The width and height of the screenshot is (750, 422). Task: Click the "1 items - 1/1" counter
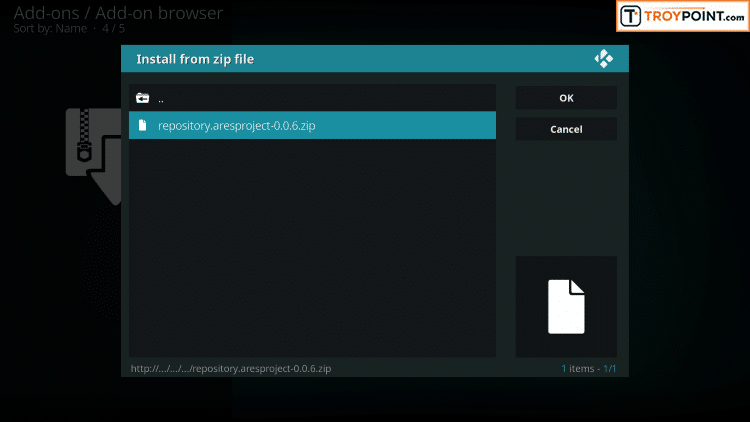click(588, 368)
